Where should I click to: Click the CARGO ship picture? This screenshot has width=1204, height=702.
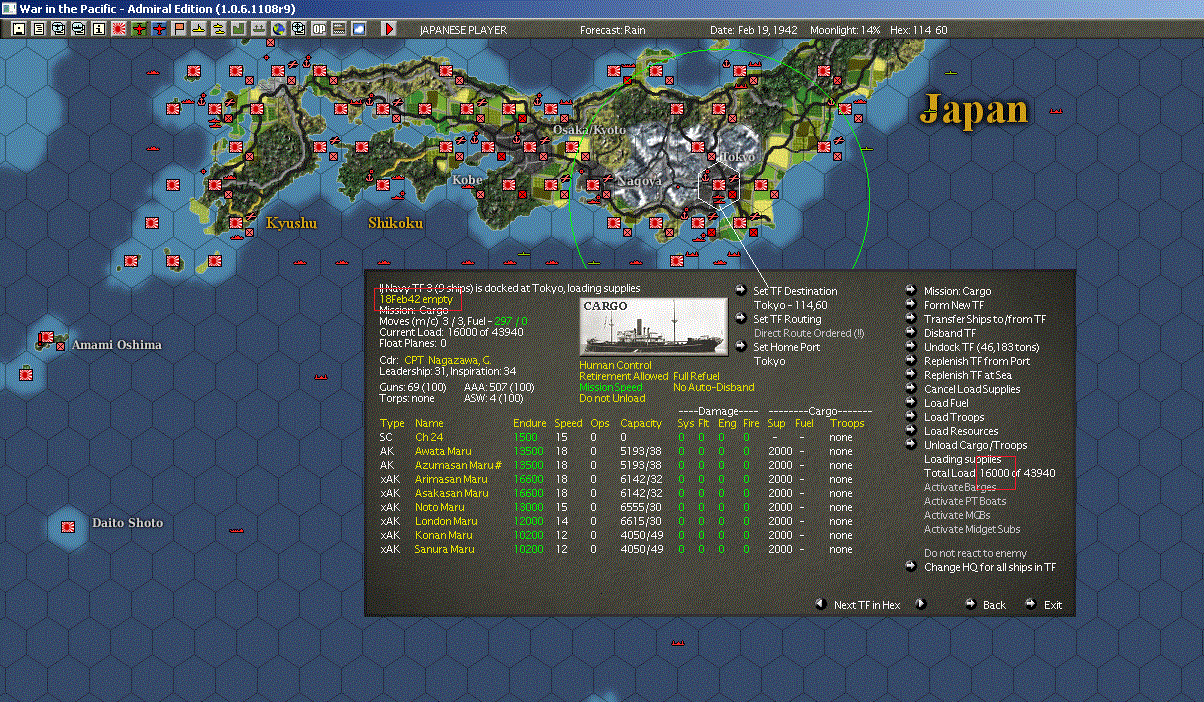point(654,326)
